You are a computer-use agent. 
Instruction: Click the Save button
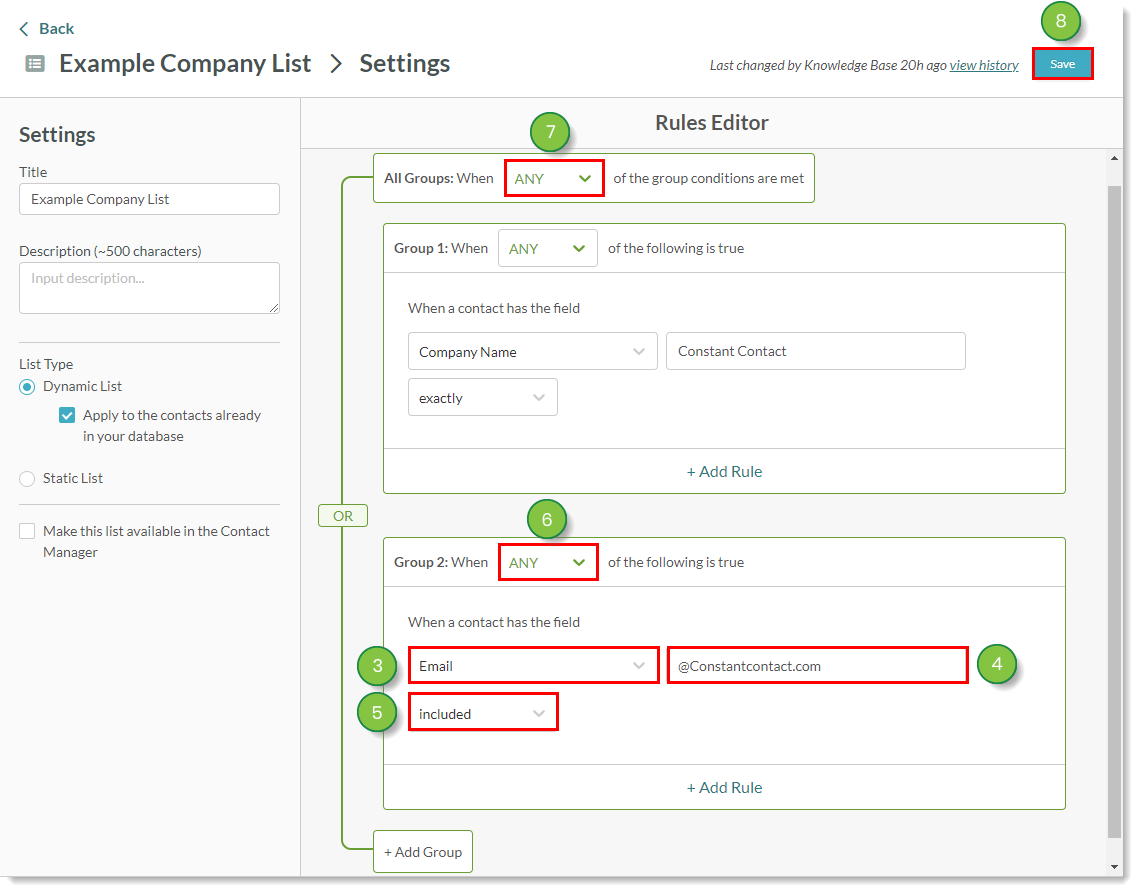(x=1062, y=64)
